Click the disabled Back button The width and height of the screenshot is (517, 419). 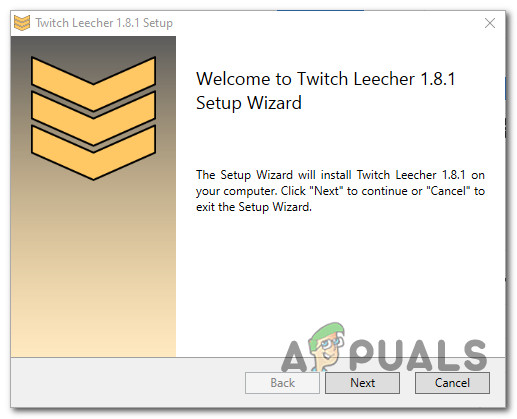[282, 383]
